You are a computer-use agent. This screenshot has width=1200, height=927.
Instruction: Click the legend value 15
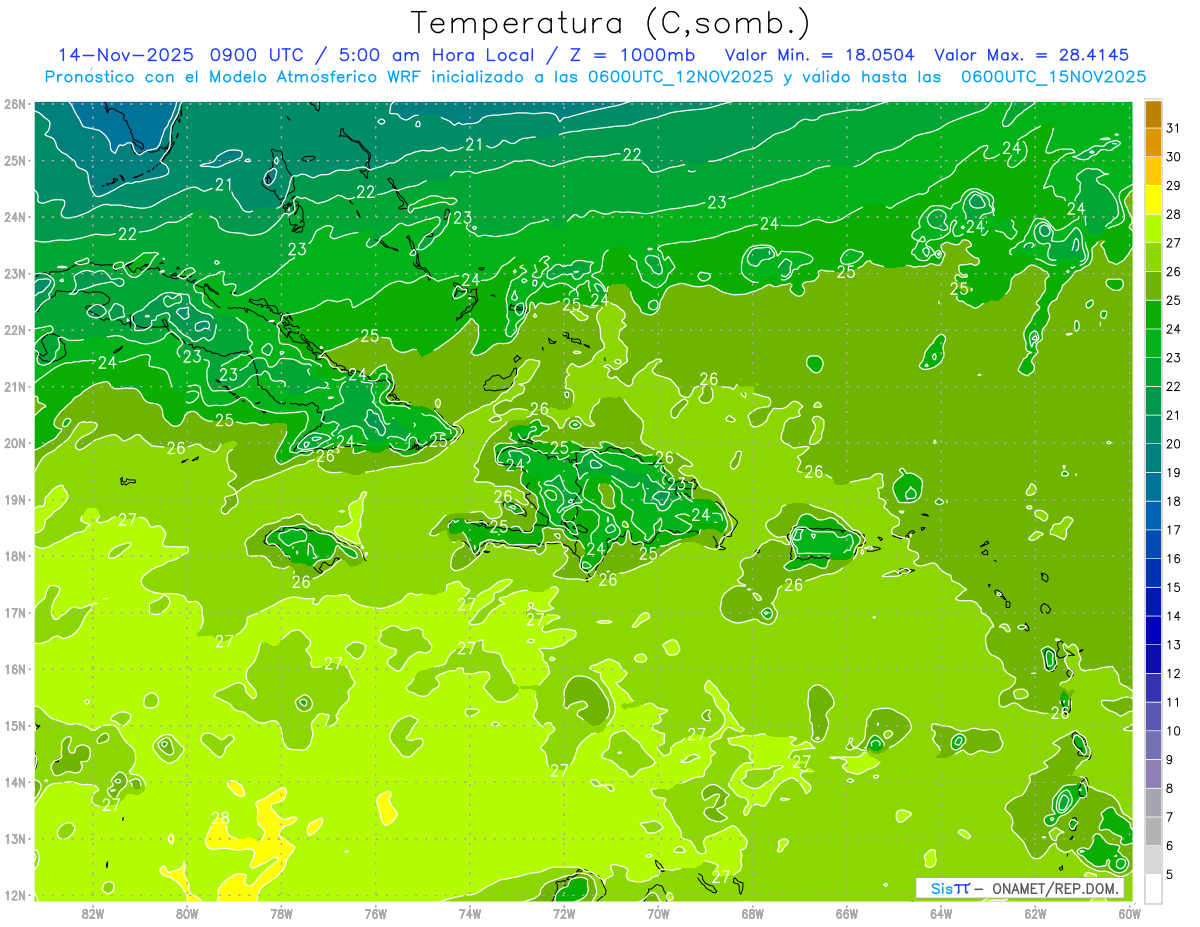tap(1173, 588)
